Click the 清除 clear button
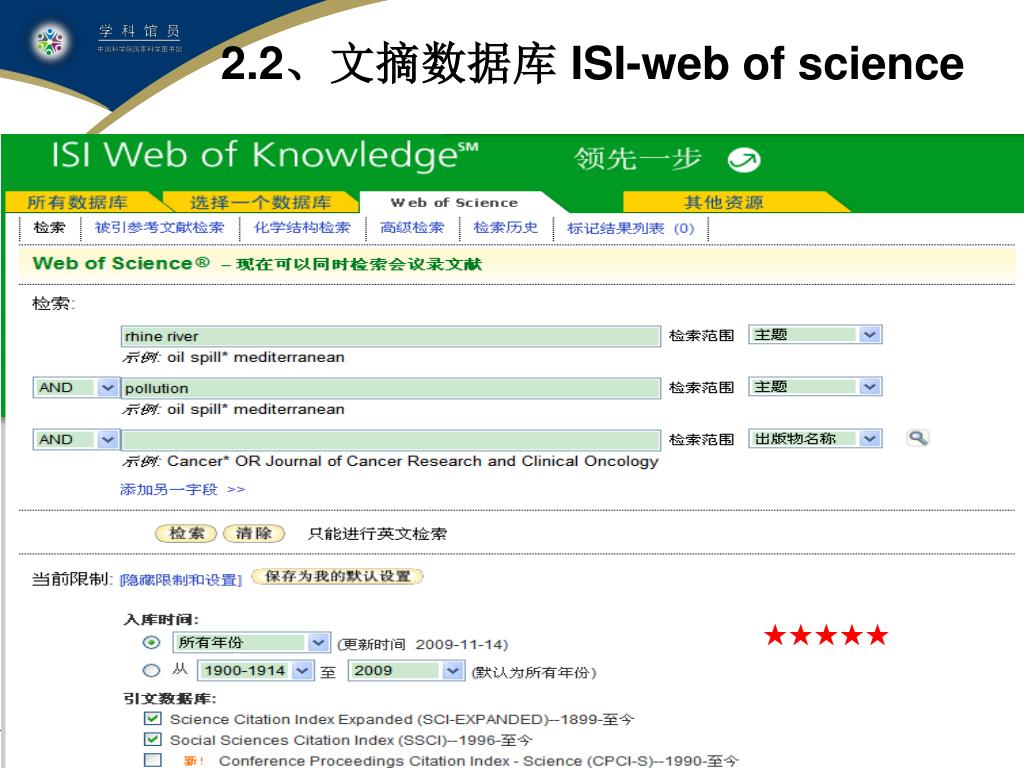Image resolution: width=1024 pixels, height=768 pixels. click(254, 533)
